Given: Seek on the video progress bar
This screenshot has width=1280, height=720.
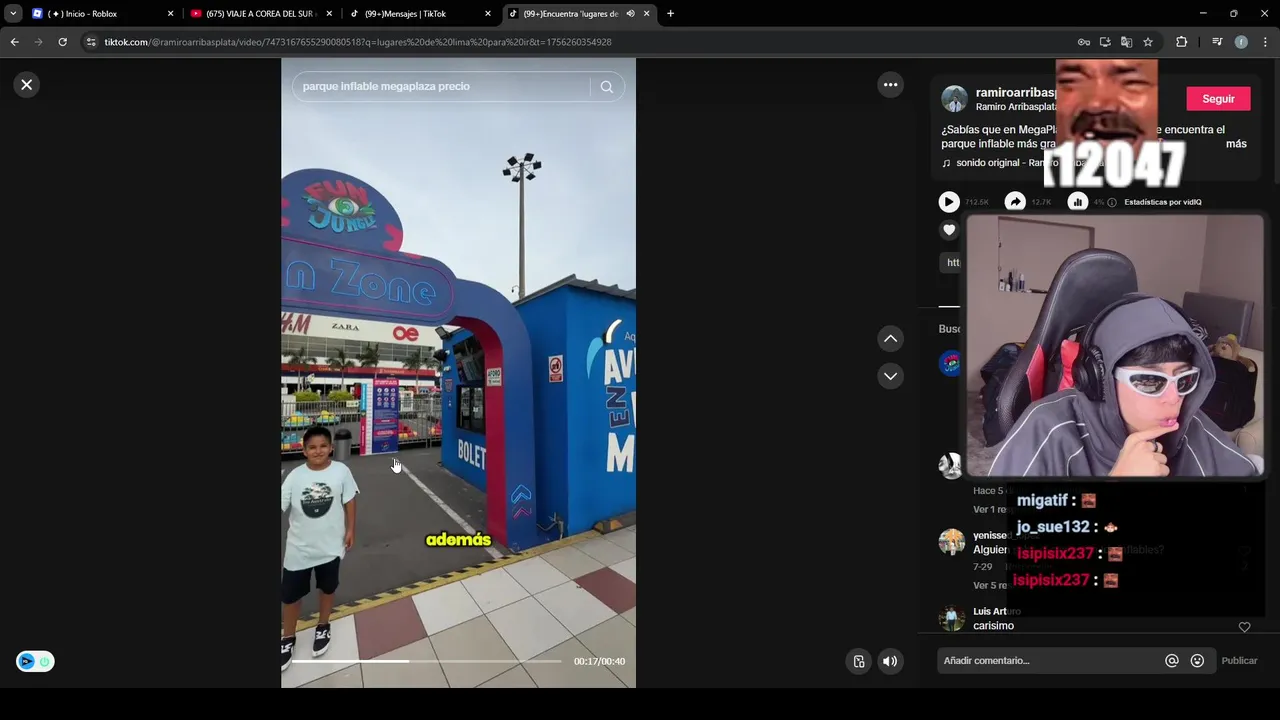Looking at the screenshot, I should click(x=426, y=661).
